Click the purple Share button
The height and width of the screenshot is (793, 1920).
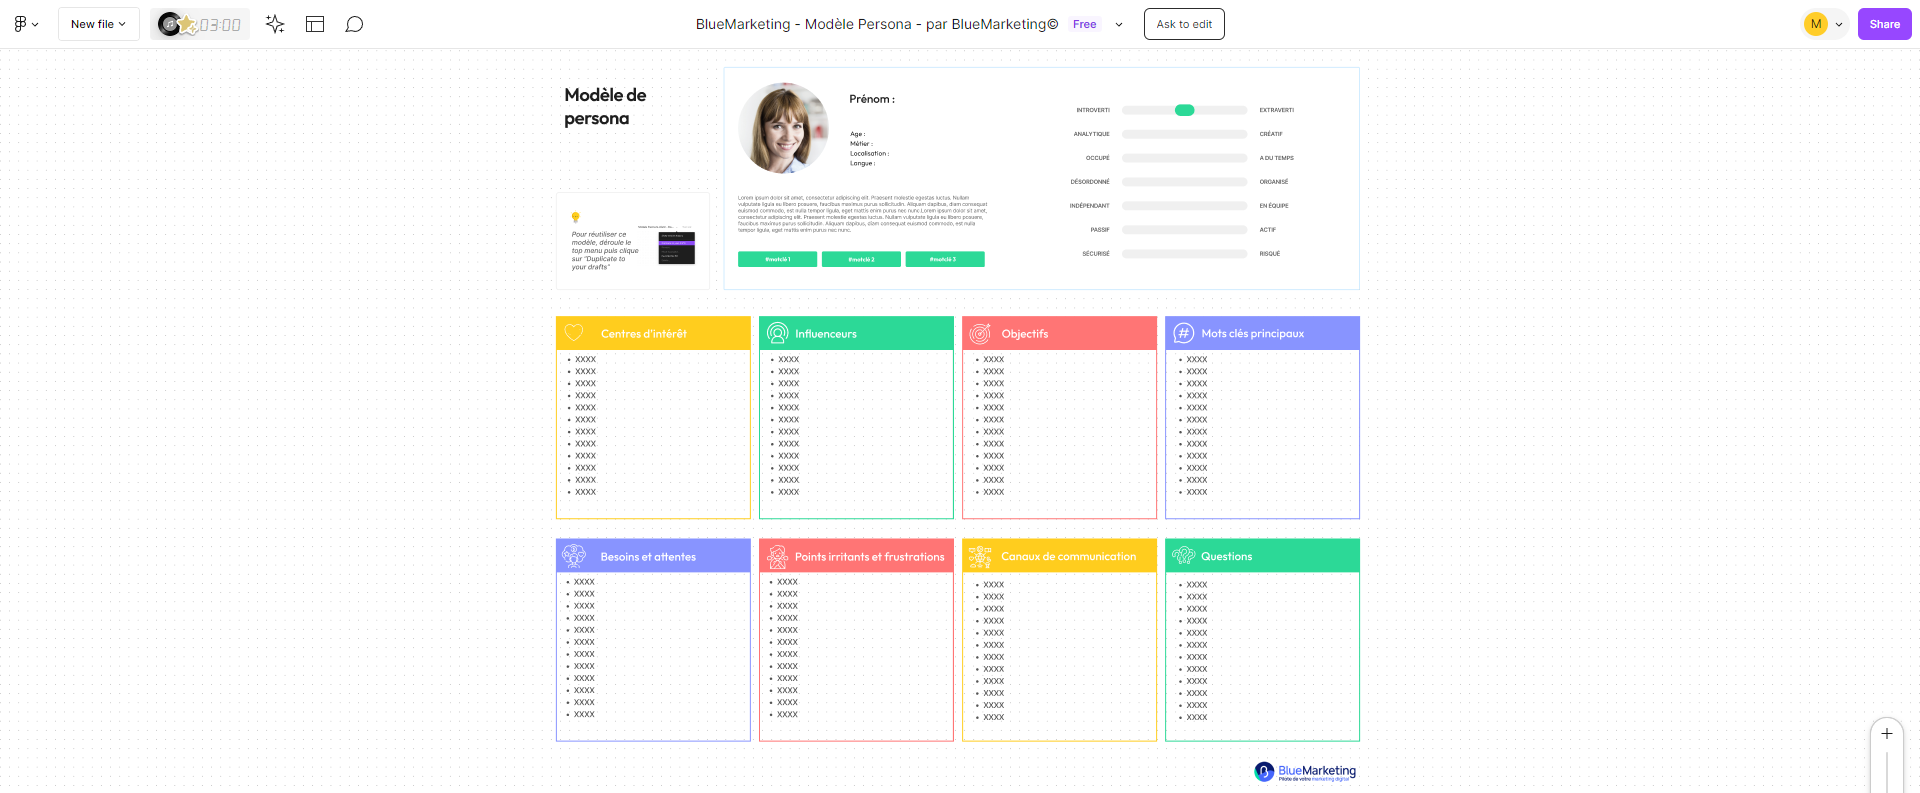click(x=1884, y=24)
